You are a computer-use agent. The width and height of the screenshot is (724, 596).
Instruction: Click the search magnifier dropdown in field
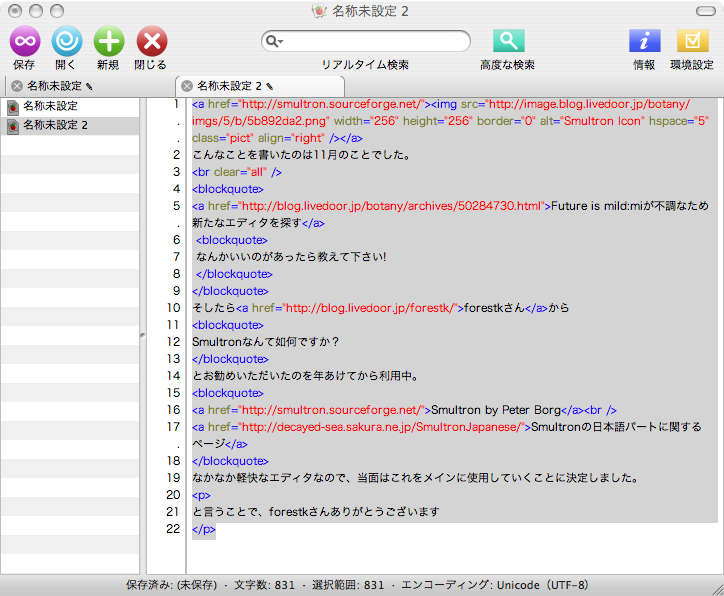point(274,41)
